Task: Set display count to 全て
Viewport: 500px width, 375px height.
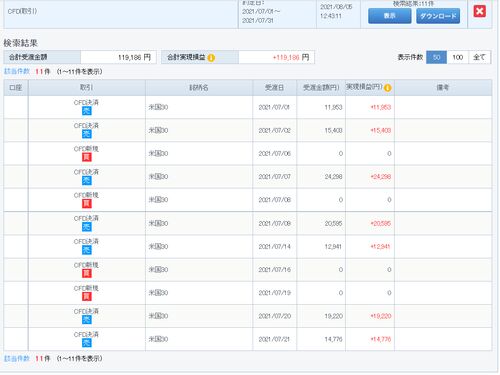Action: tap(479, 57)
